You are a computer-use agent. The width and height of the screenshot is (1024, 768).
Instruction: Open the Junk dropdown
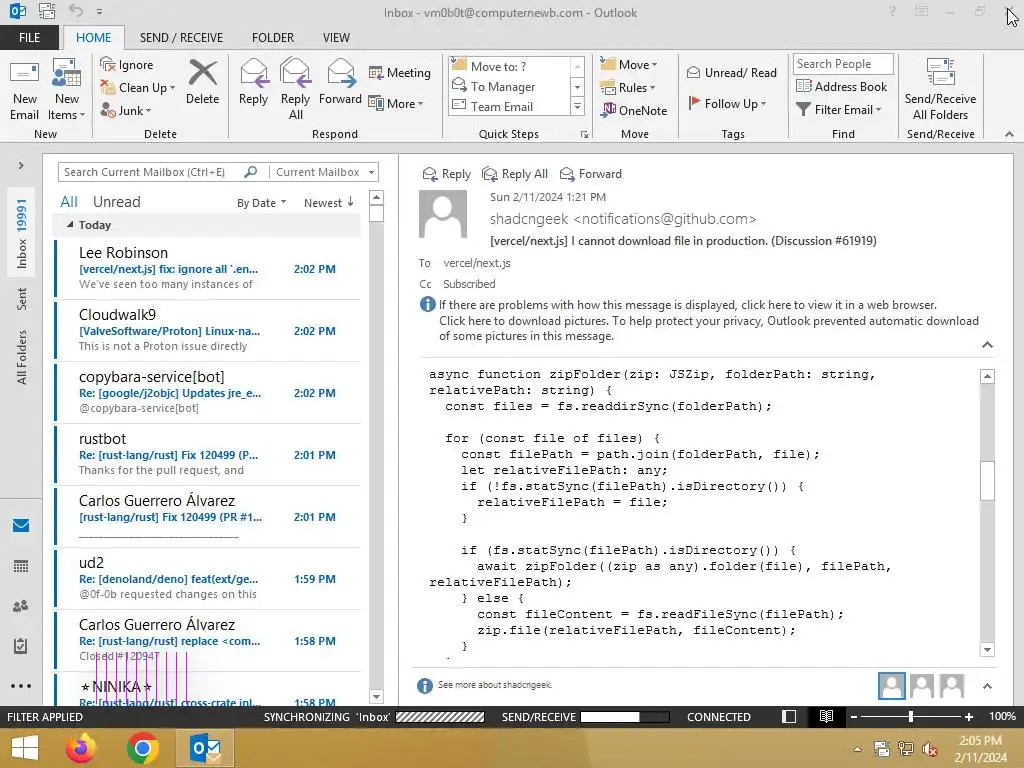126,110
